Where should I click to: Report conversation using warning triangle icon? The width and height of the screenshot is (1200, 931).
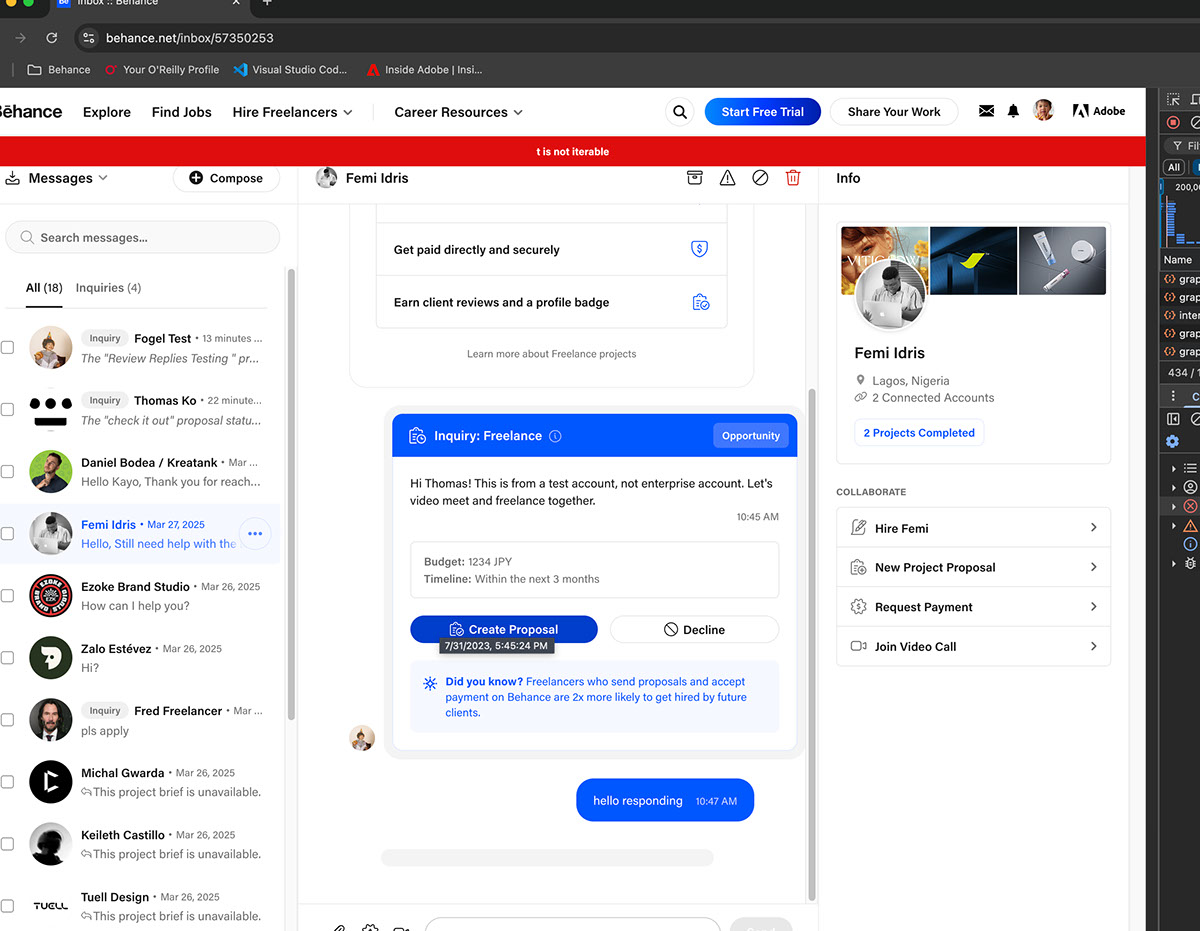pyautogui.click(x=727, y=178)
